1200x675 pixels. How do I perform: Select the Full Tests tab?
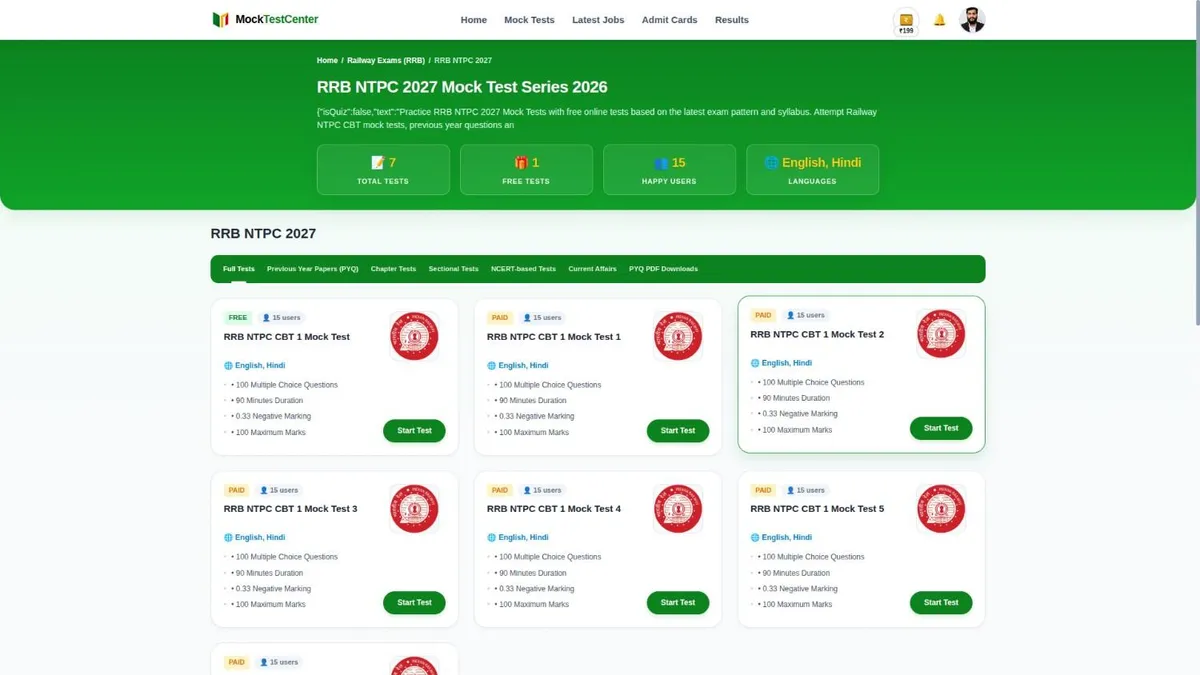tap(239, 269)
